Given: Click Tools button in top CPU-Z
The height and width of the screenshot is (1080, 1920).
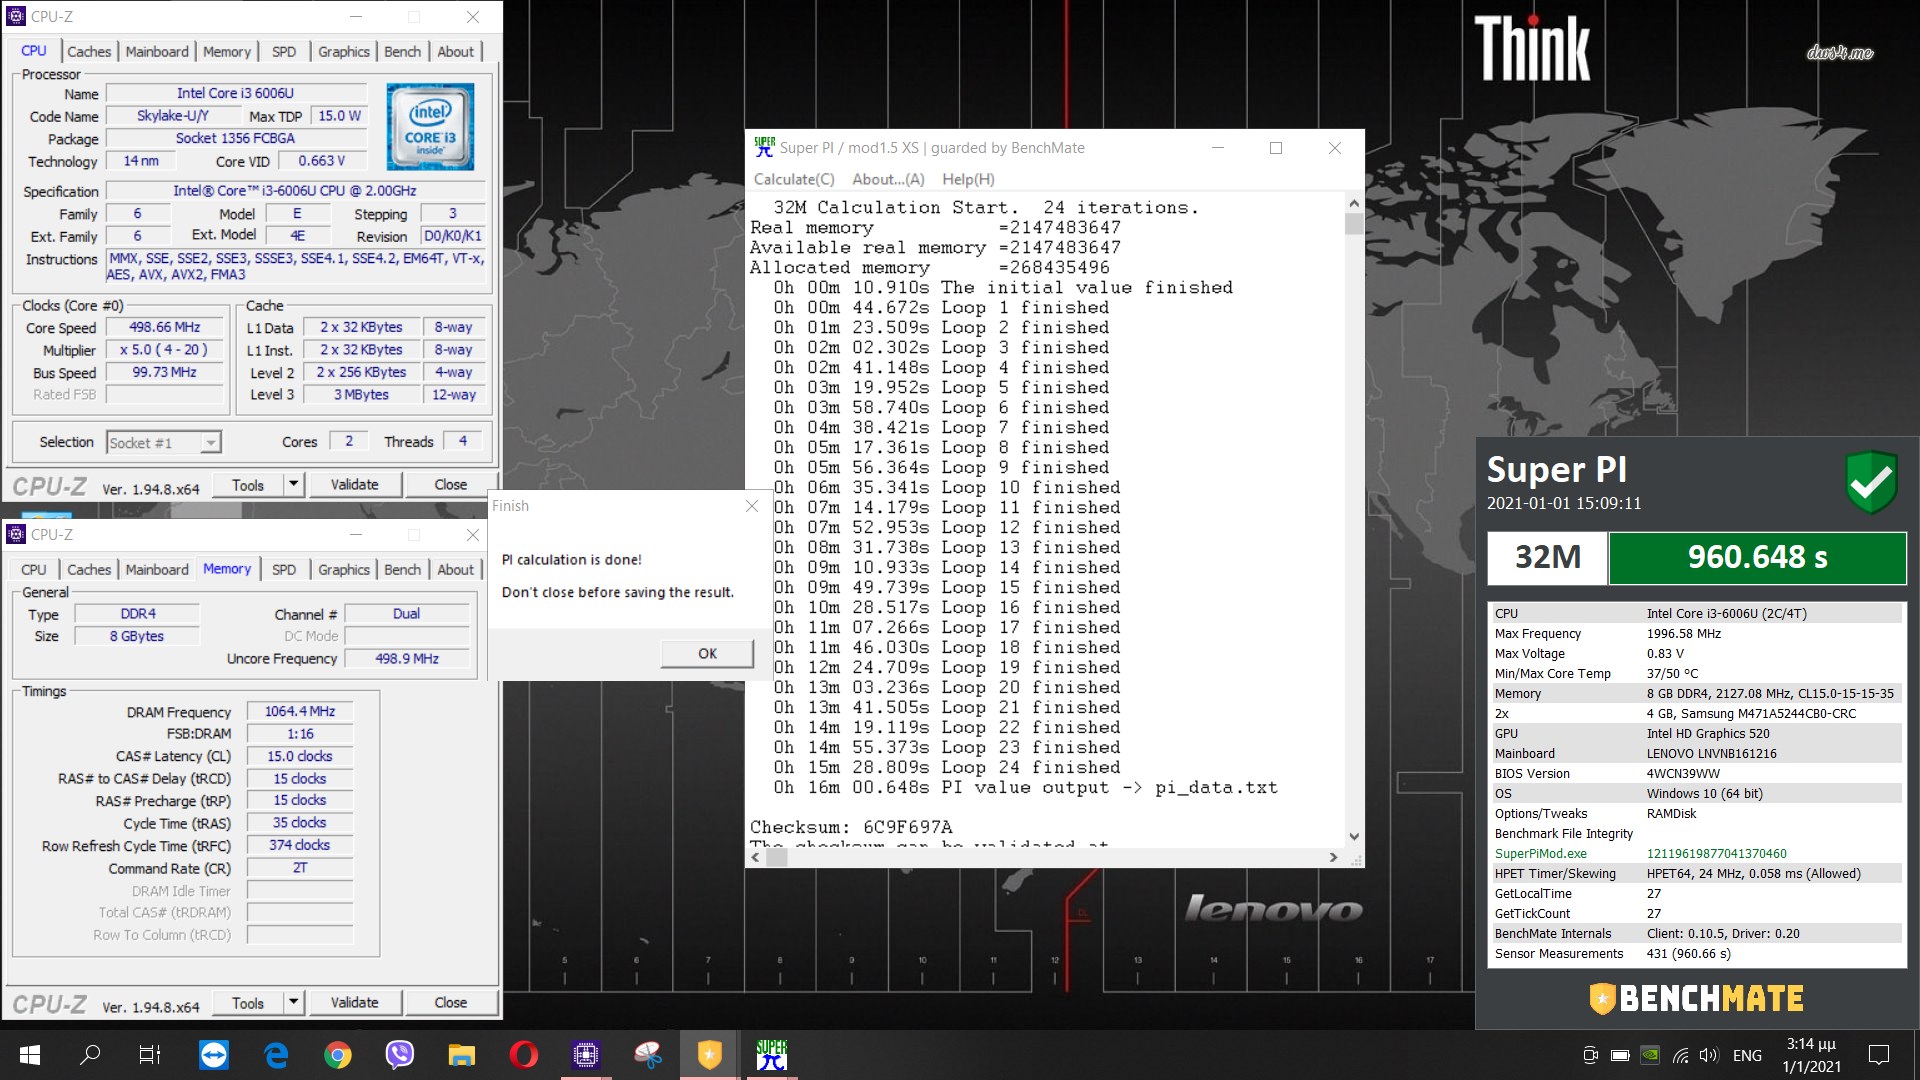Looking at the screenshot, I should [248, 484].
